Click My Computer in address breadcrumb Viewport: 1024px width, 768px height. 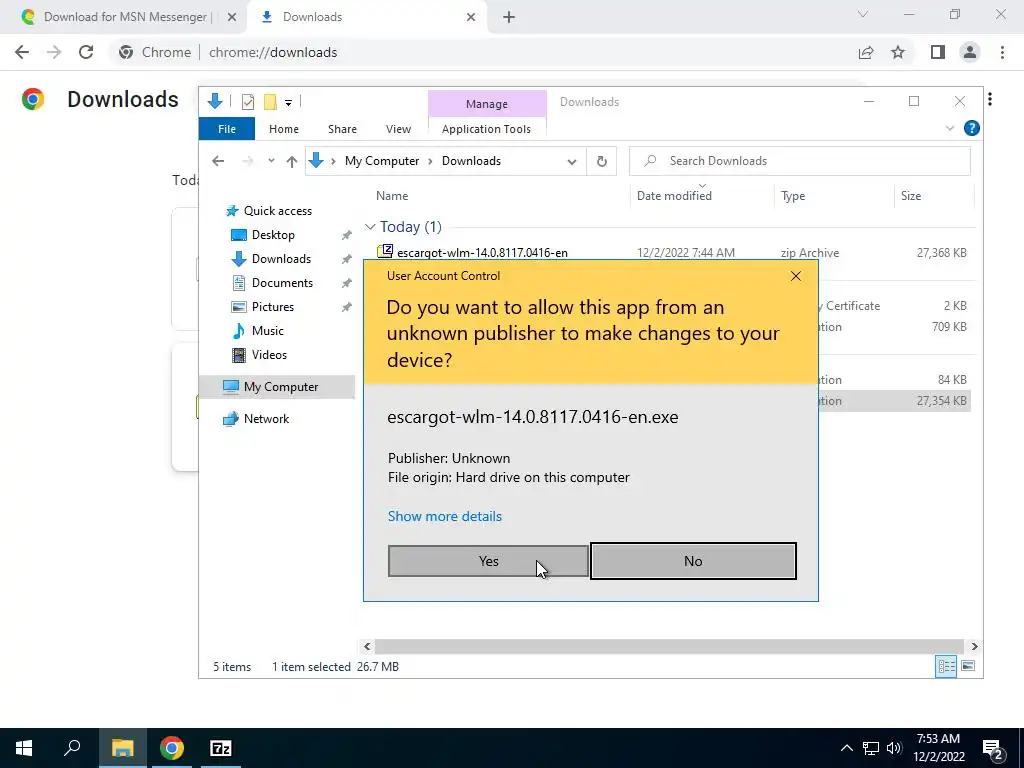click(x=382, y=161)
